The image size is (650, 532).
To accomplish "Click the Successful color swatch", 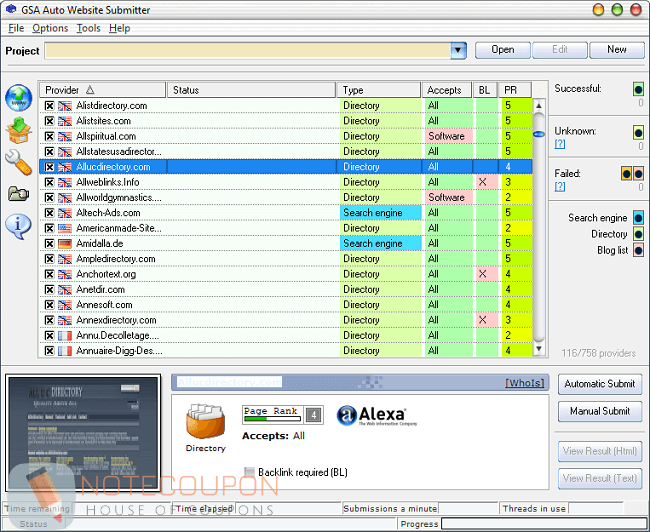I will click(638, 89).
